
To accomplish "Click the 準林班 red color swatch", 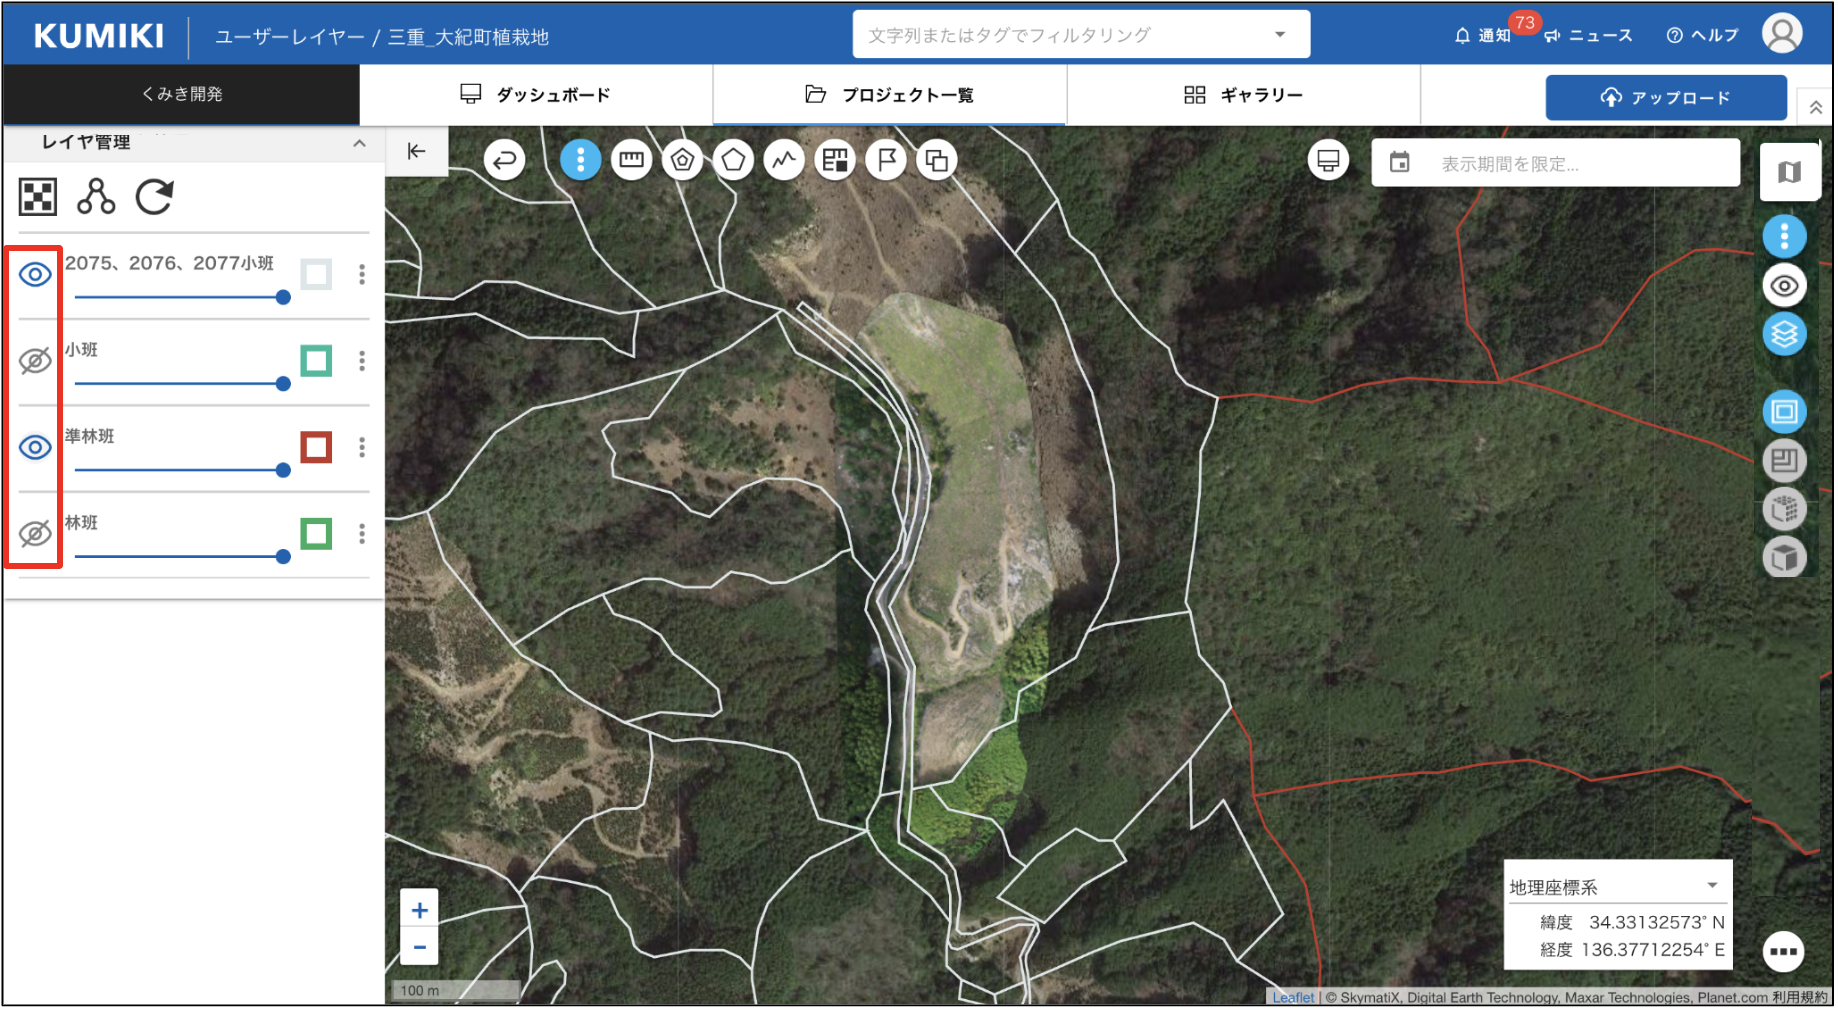I will click(316, 447).
